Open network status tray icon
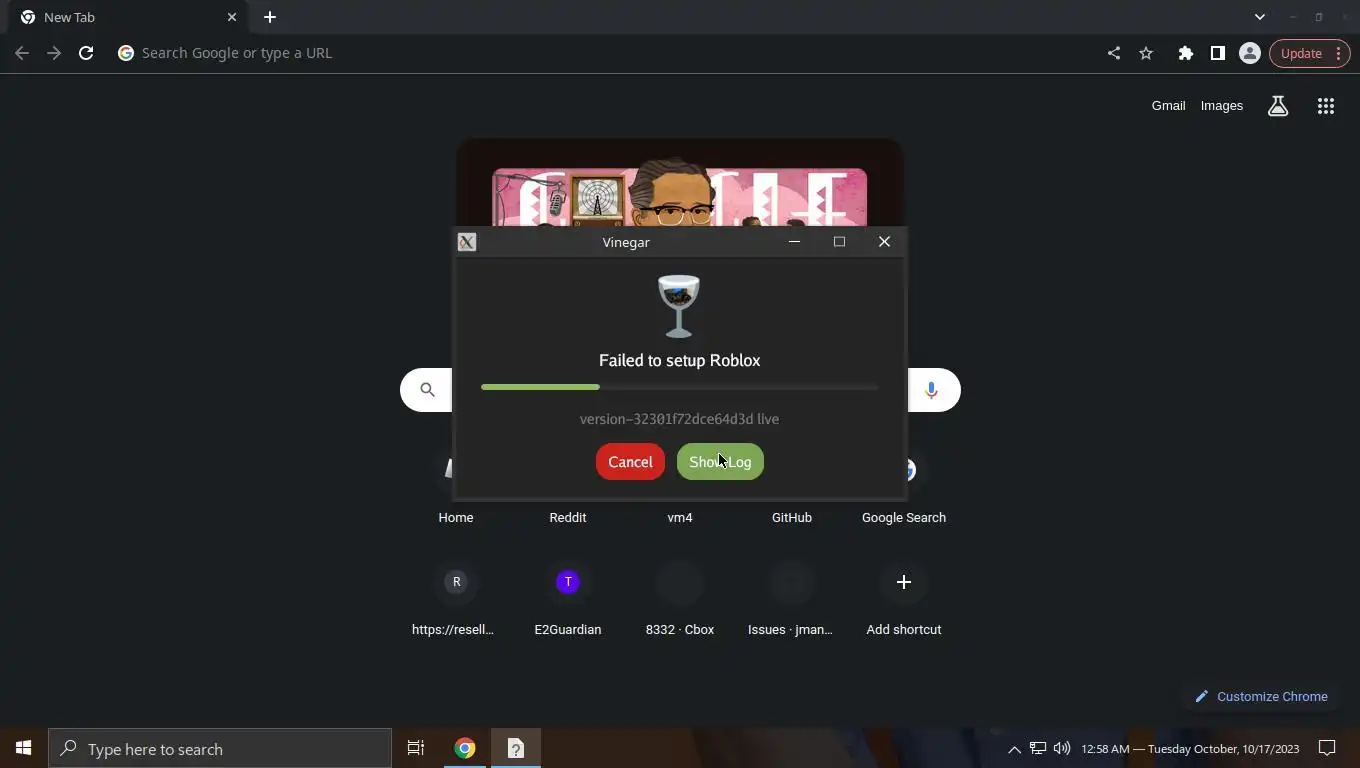Image resolution: width=1360 pixels, height=768 pixels. [x=1038, y=748]
